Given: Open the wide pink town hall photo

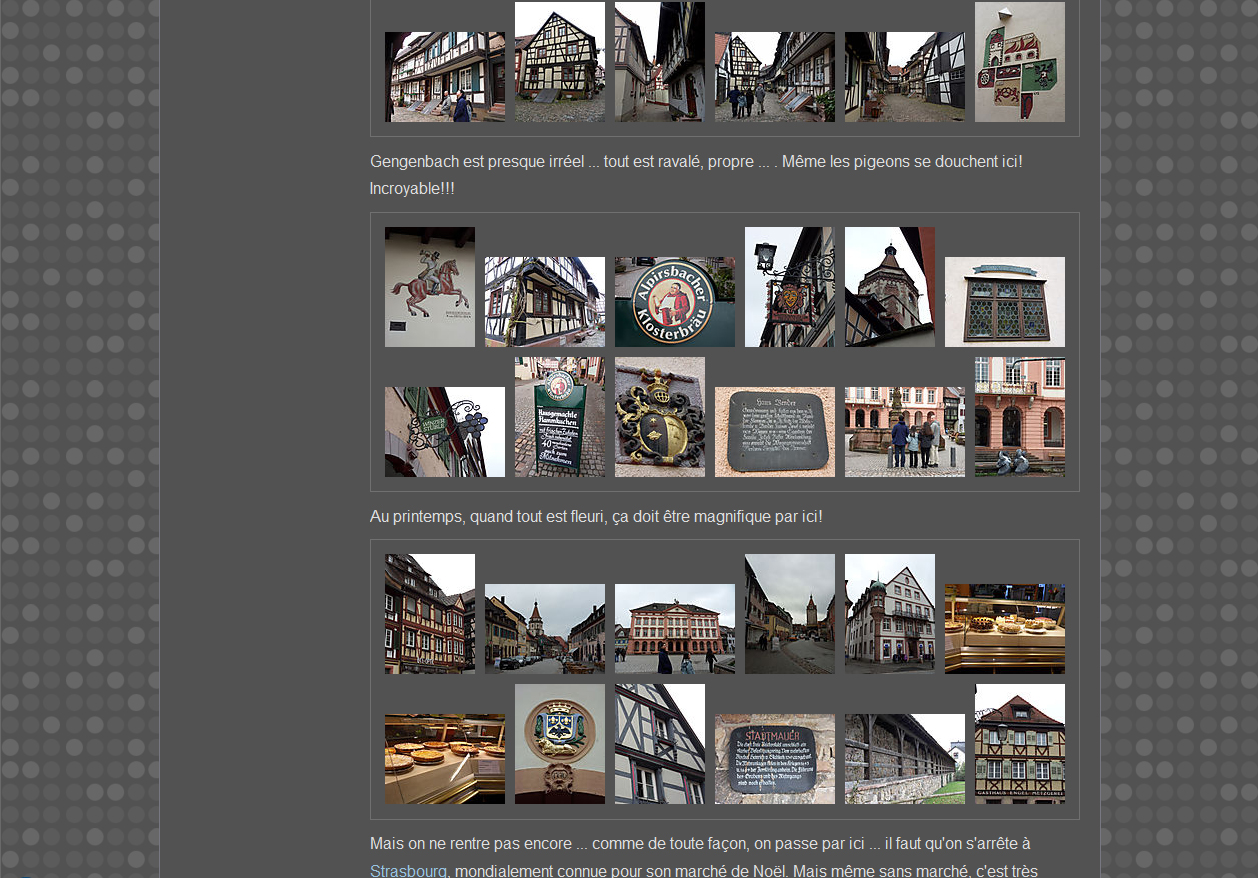Looking at the screenshot, I should tap(674, 629).
